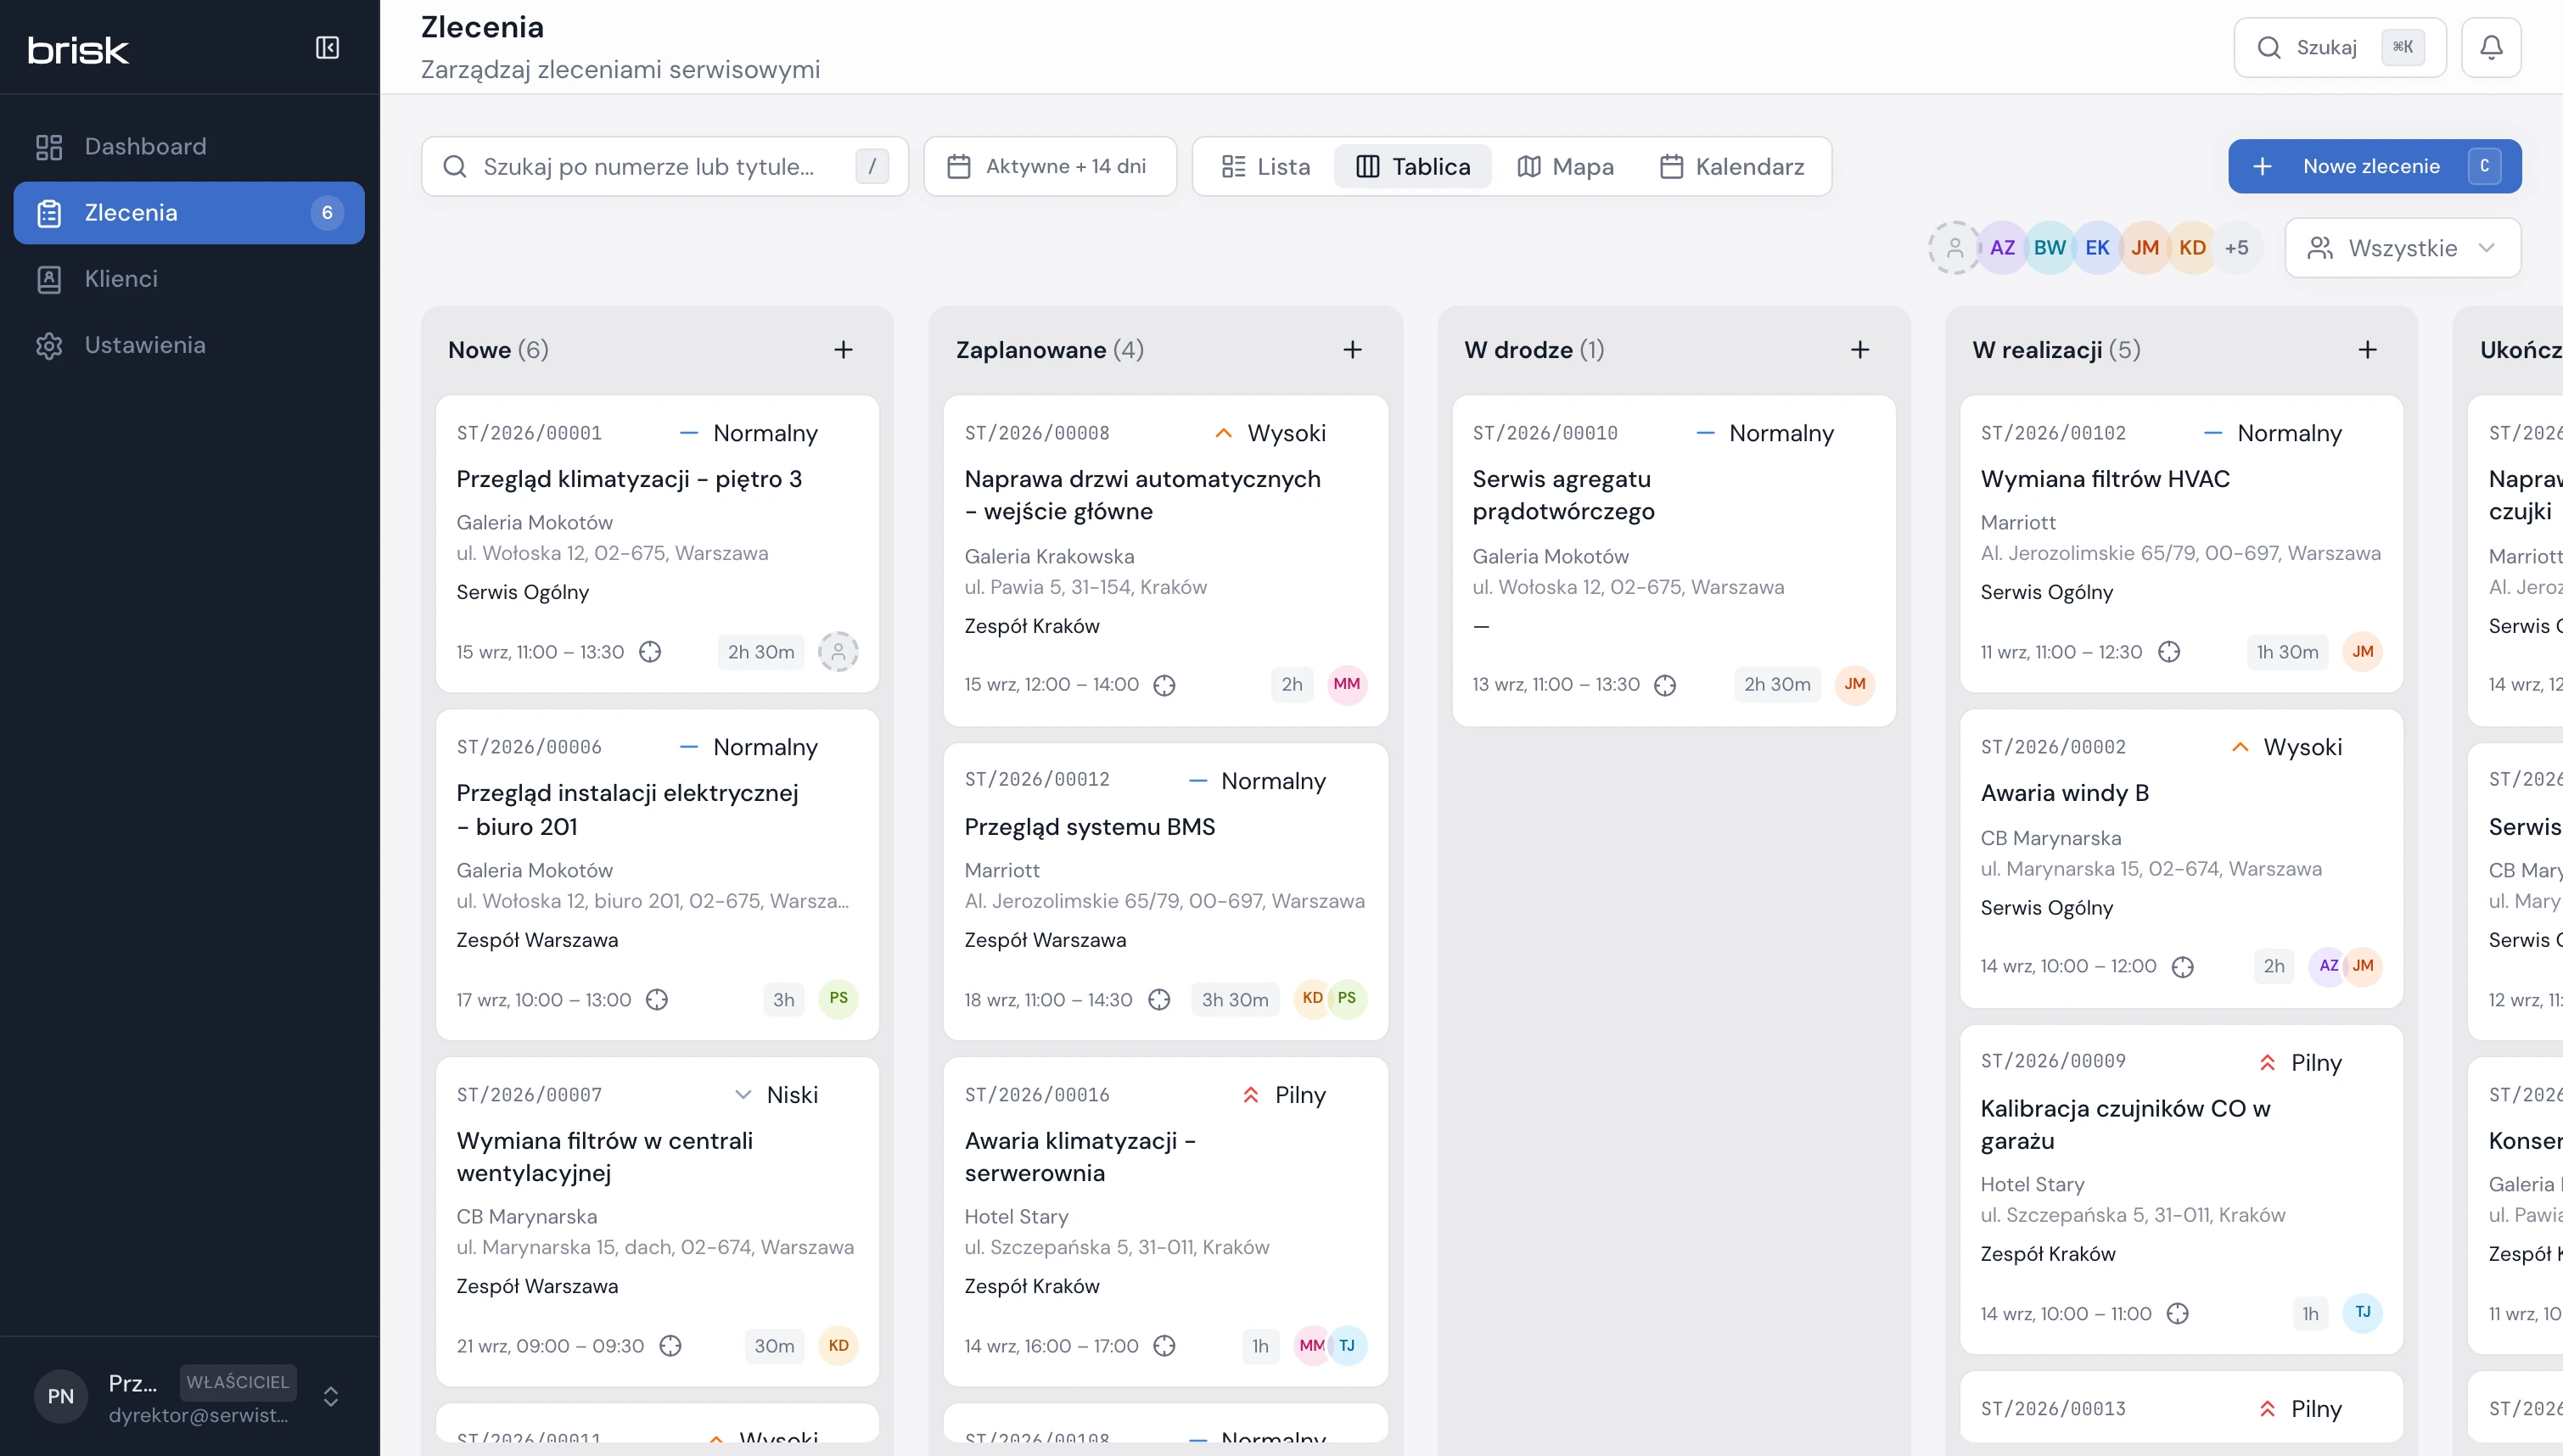
Task: Click clock icon on order ST/2026/00016
Action: (x=1164, y=1346)
